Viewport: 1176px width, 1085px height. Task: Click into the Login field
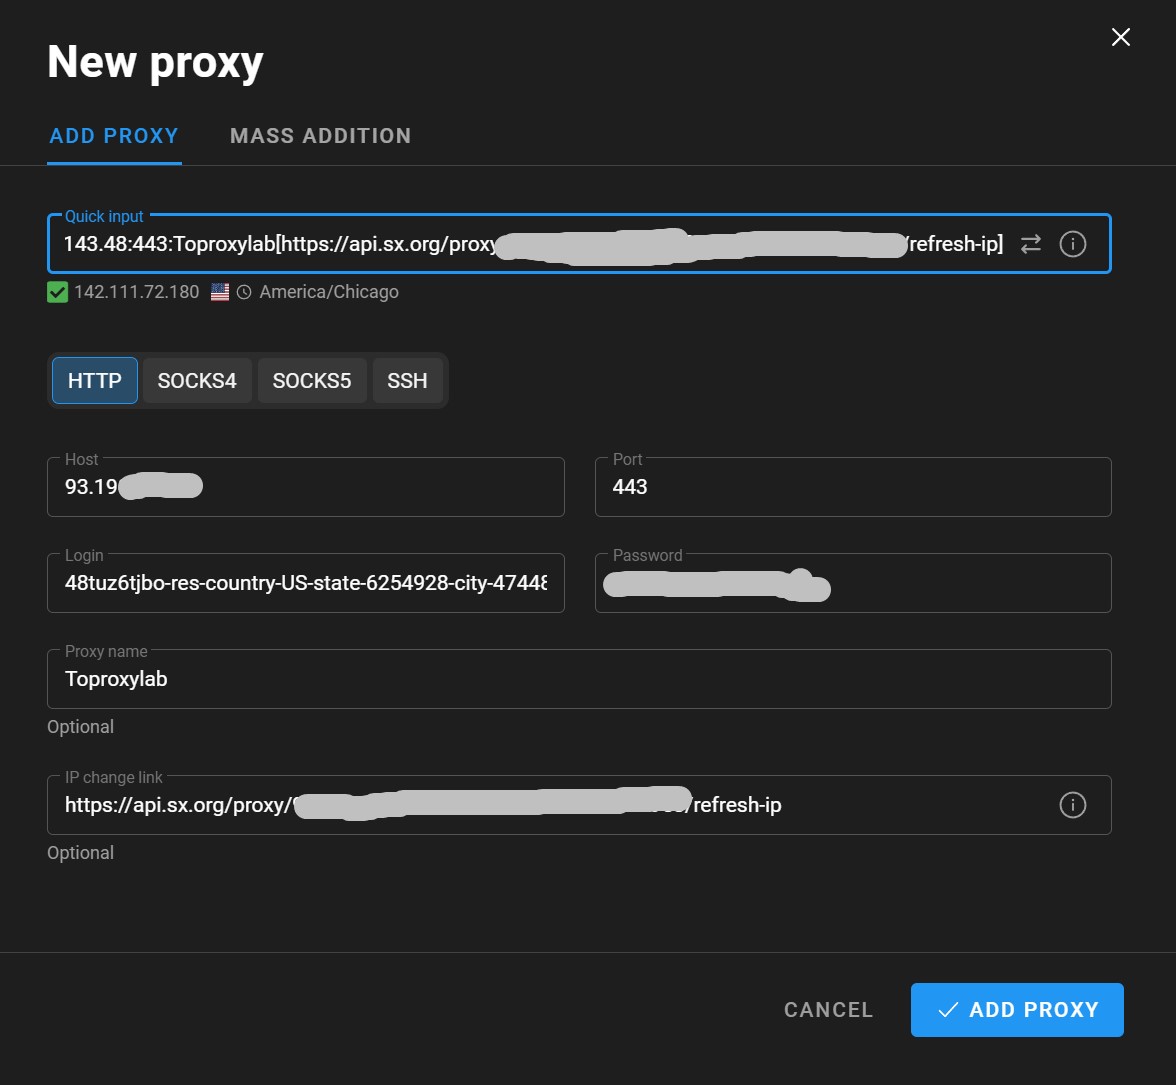point(305,583)
